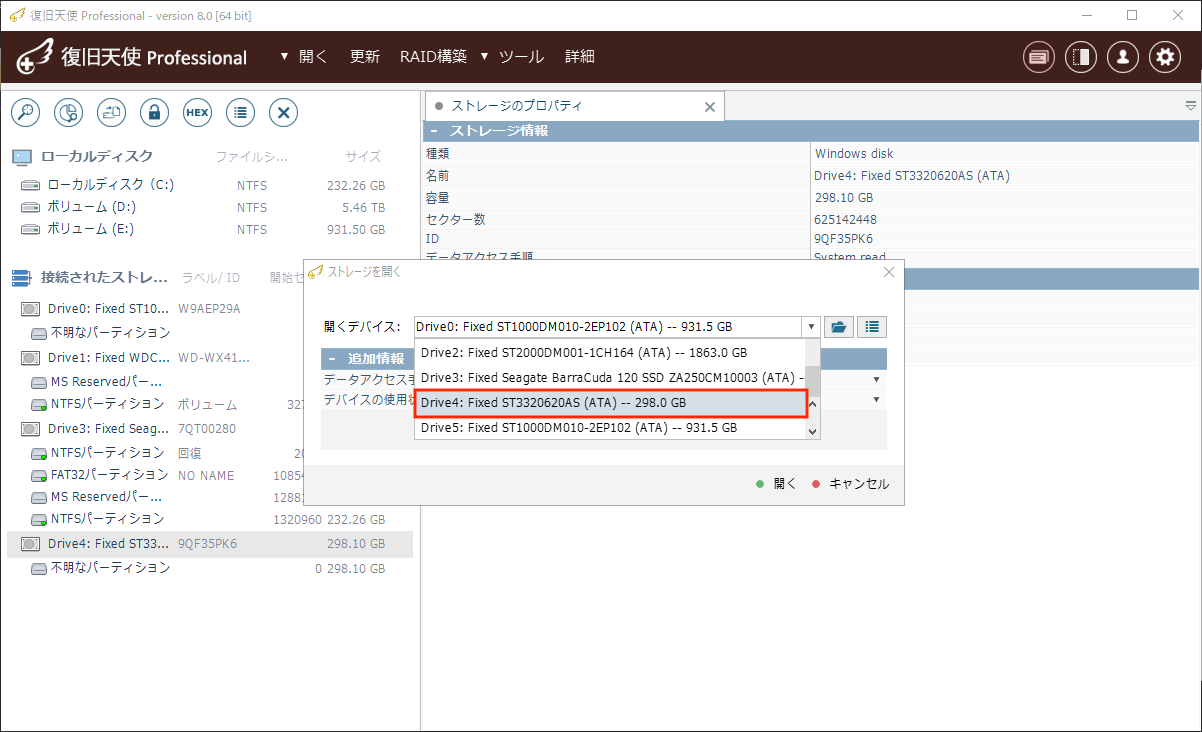The height and width of the screenshot is (732, 1202).
Task: Click the キャンセル button
Action: point(850,484)
